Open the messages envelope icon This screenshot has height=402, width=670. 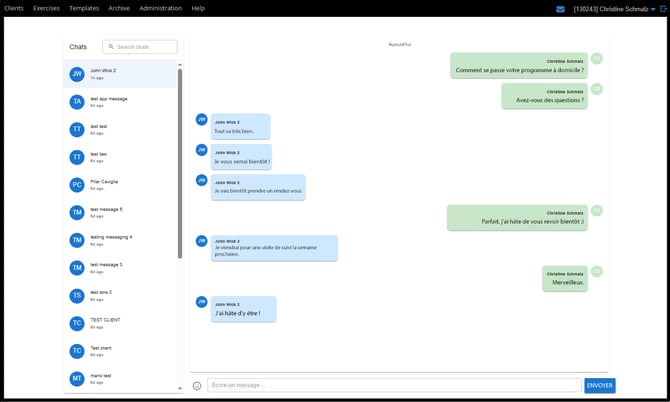tap(560, 8)
